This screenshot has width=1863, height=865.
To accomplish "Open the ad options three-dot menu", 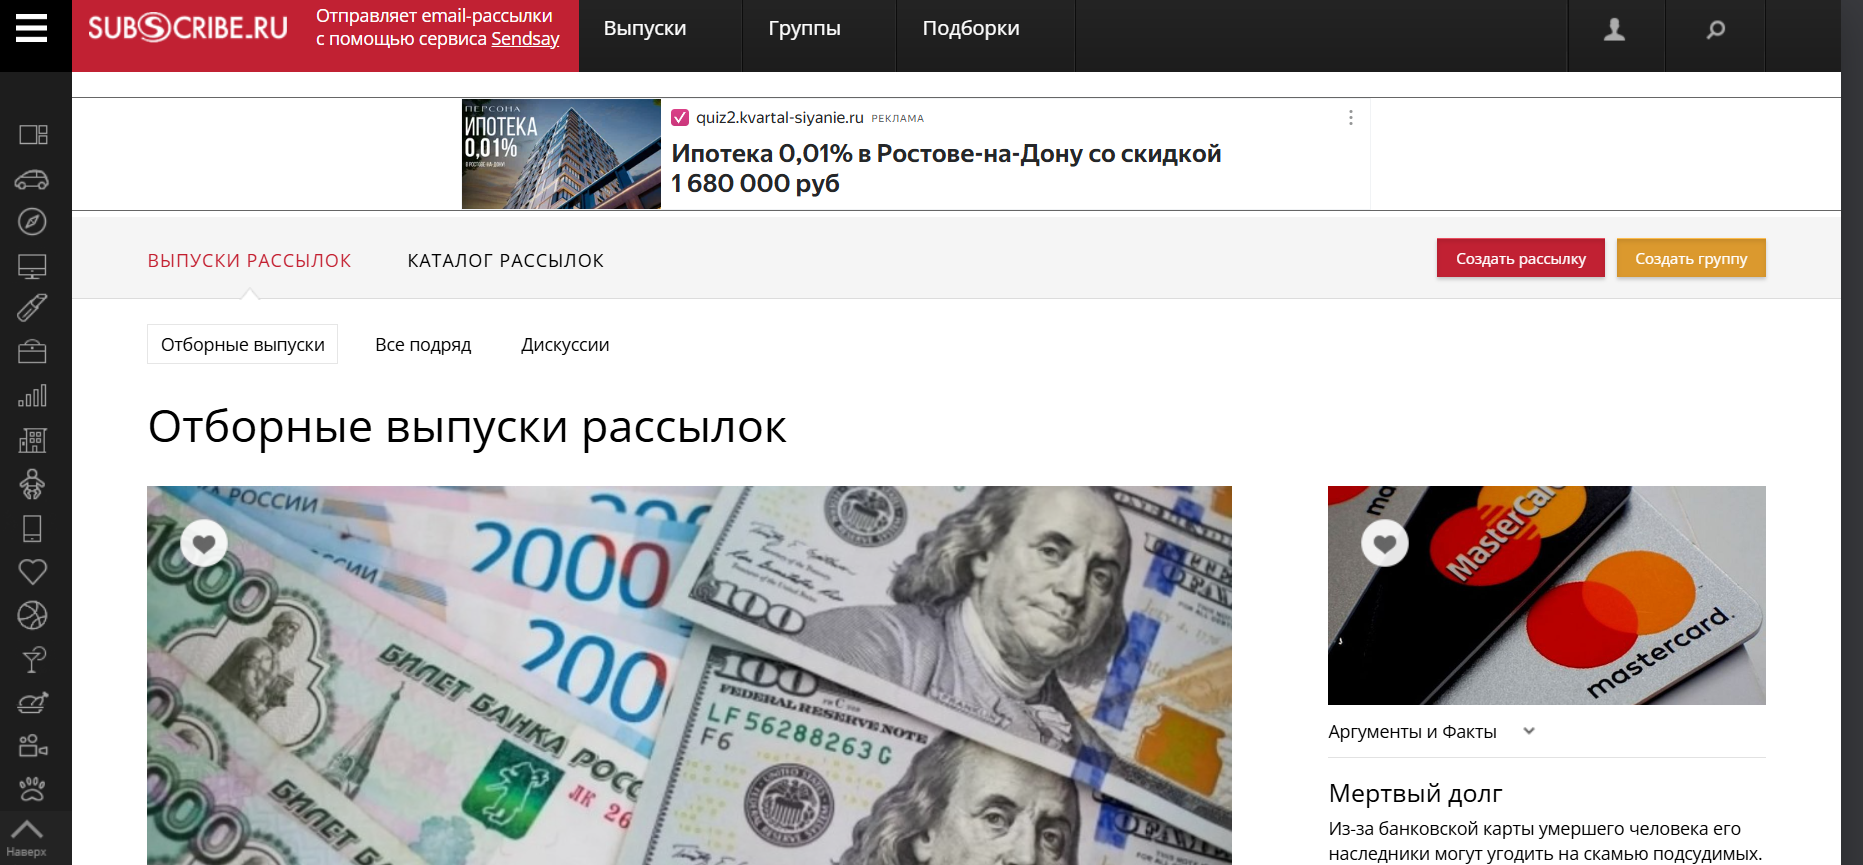I will pos(1350,118).
